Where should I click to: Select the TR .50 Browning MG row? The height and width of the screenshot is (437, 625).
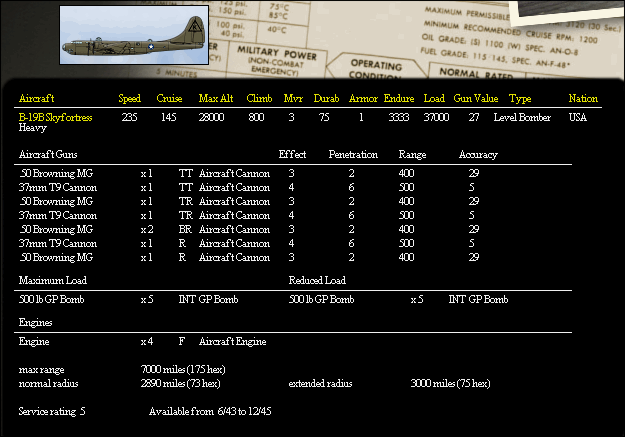(249, 201)
